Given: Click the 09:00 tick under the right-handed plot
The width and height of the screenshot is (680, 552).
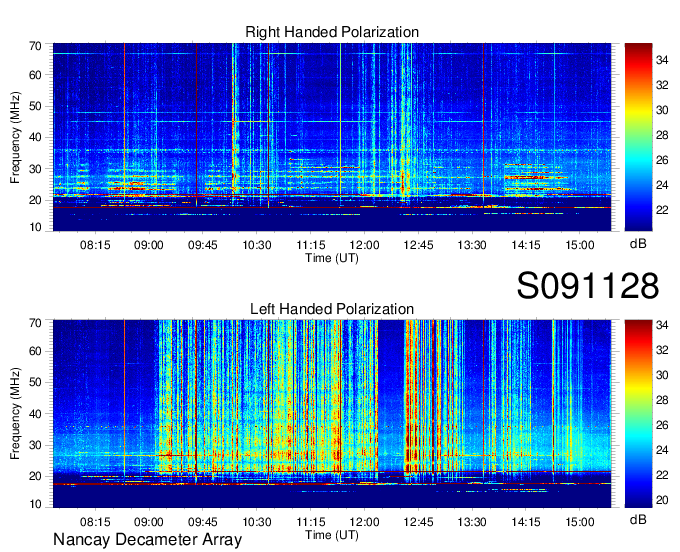Looking at the screenshot, I should click(149, 245).
